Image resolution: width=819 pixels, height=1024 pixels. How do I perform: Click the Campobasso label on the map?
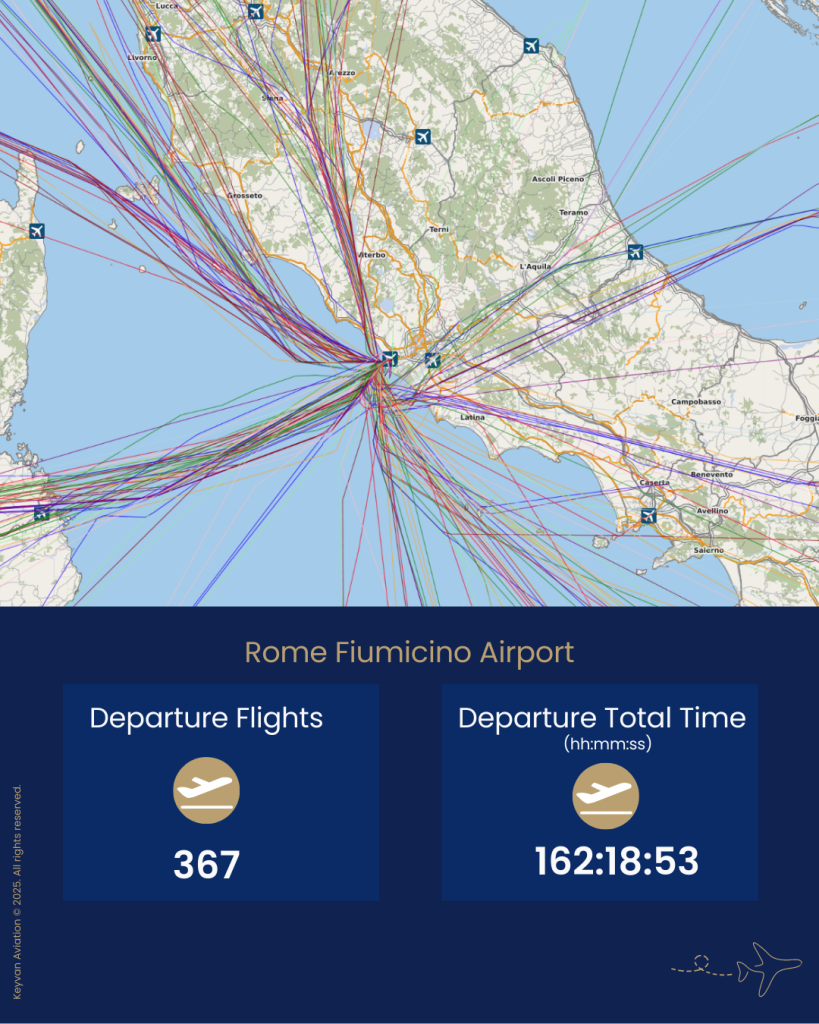coord(696,402)
